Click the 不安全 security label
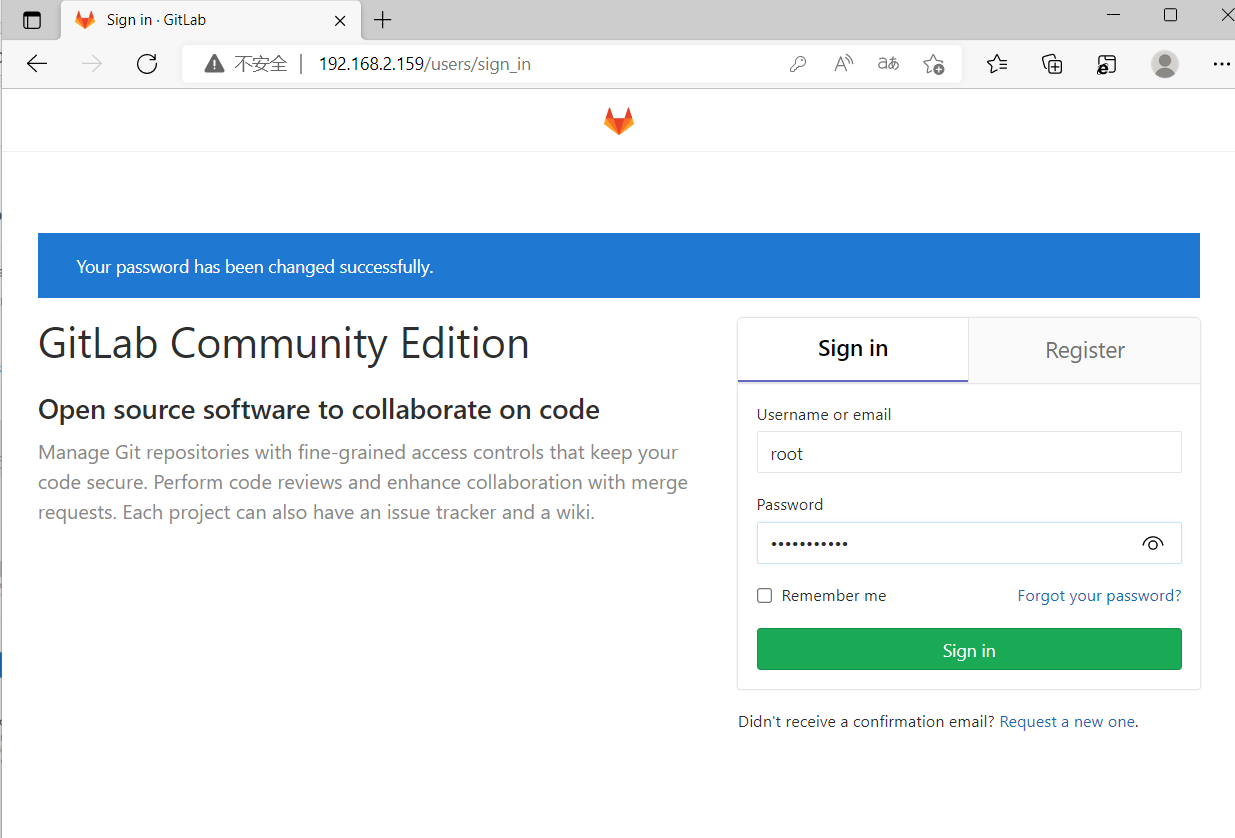The height and width of the screenshot is (838, 1235). [261, 64]
